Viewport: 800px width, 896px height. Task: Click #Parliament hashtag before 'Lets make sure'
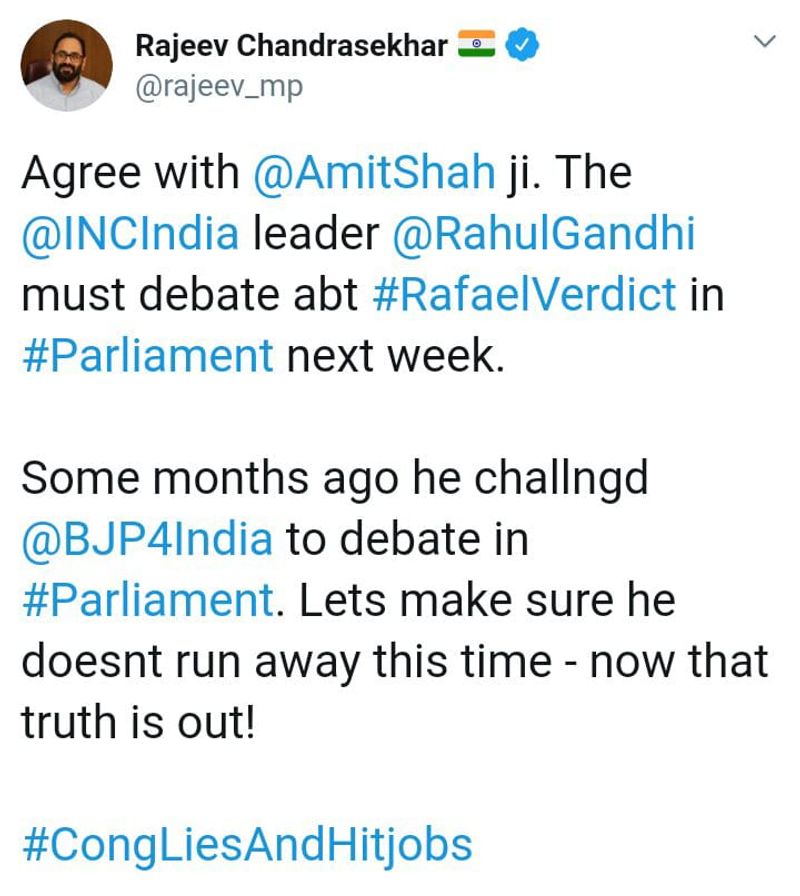coord(147,601)
